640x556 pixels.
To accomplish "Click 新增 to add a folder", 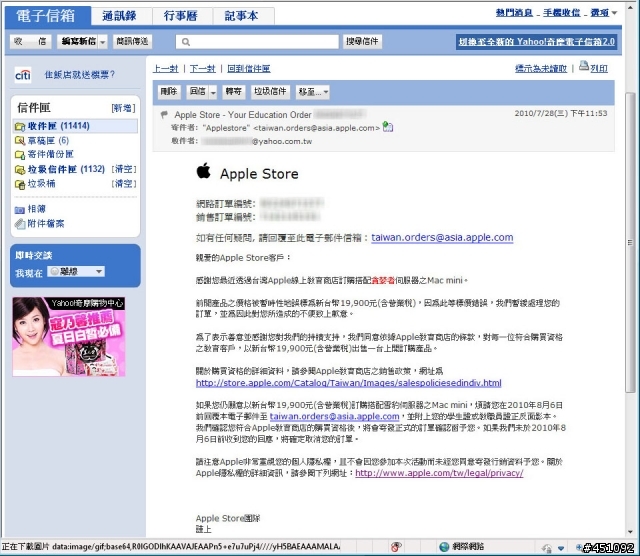I will coord(123,108).
